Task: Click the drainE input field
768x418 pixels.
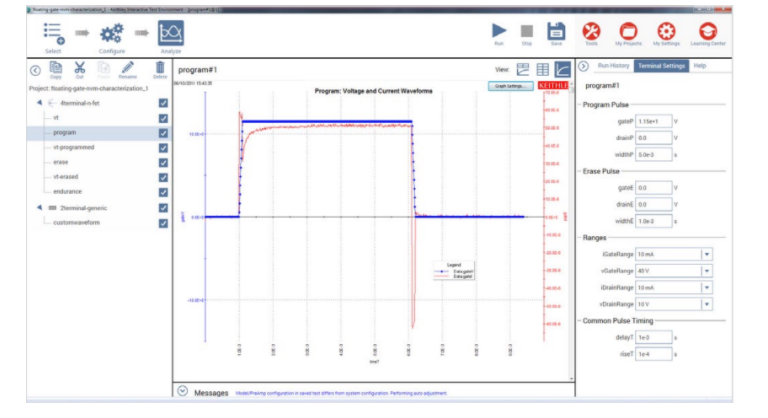Action: (653, 205)
